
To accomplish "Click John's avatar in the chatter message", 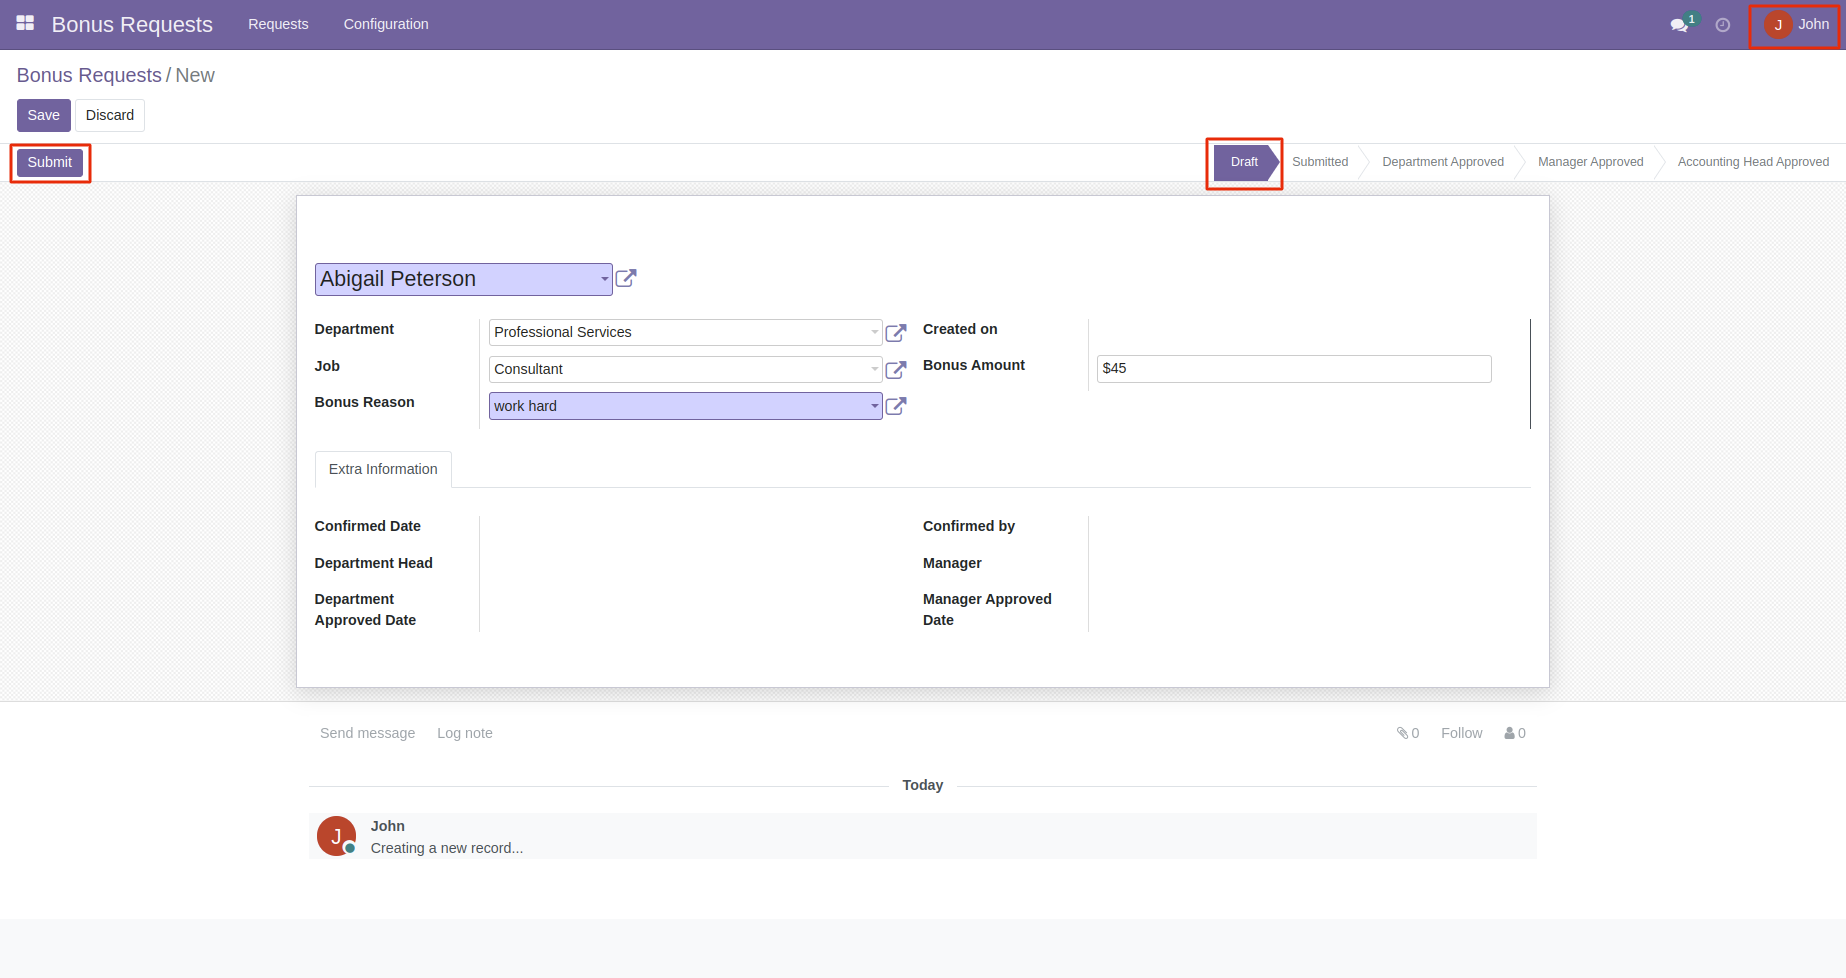I will pos(336,836).
